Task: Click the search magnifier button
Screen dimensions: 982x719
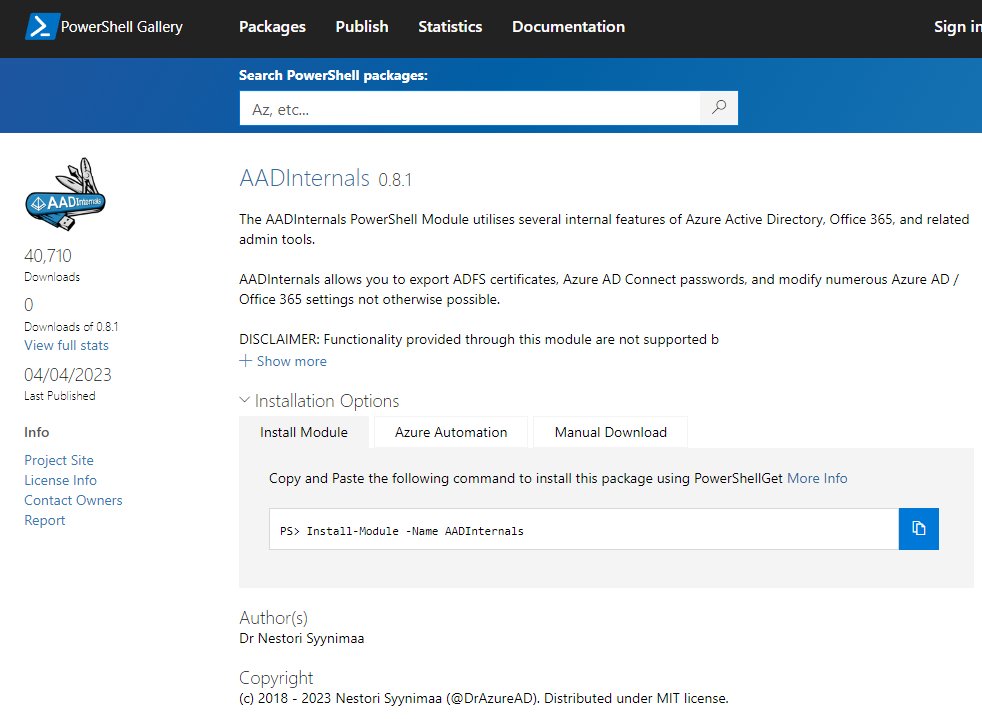Action: click(x=718, y=108)
